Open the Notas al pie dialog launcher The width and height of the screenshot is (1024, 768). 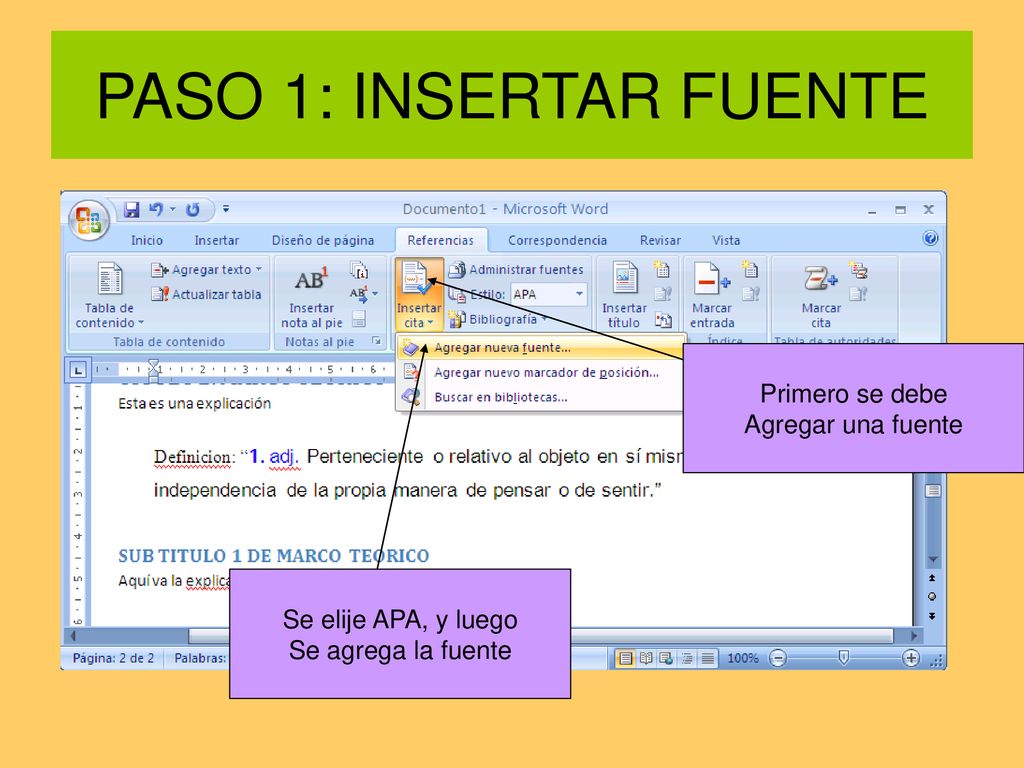coord(376,340)
